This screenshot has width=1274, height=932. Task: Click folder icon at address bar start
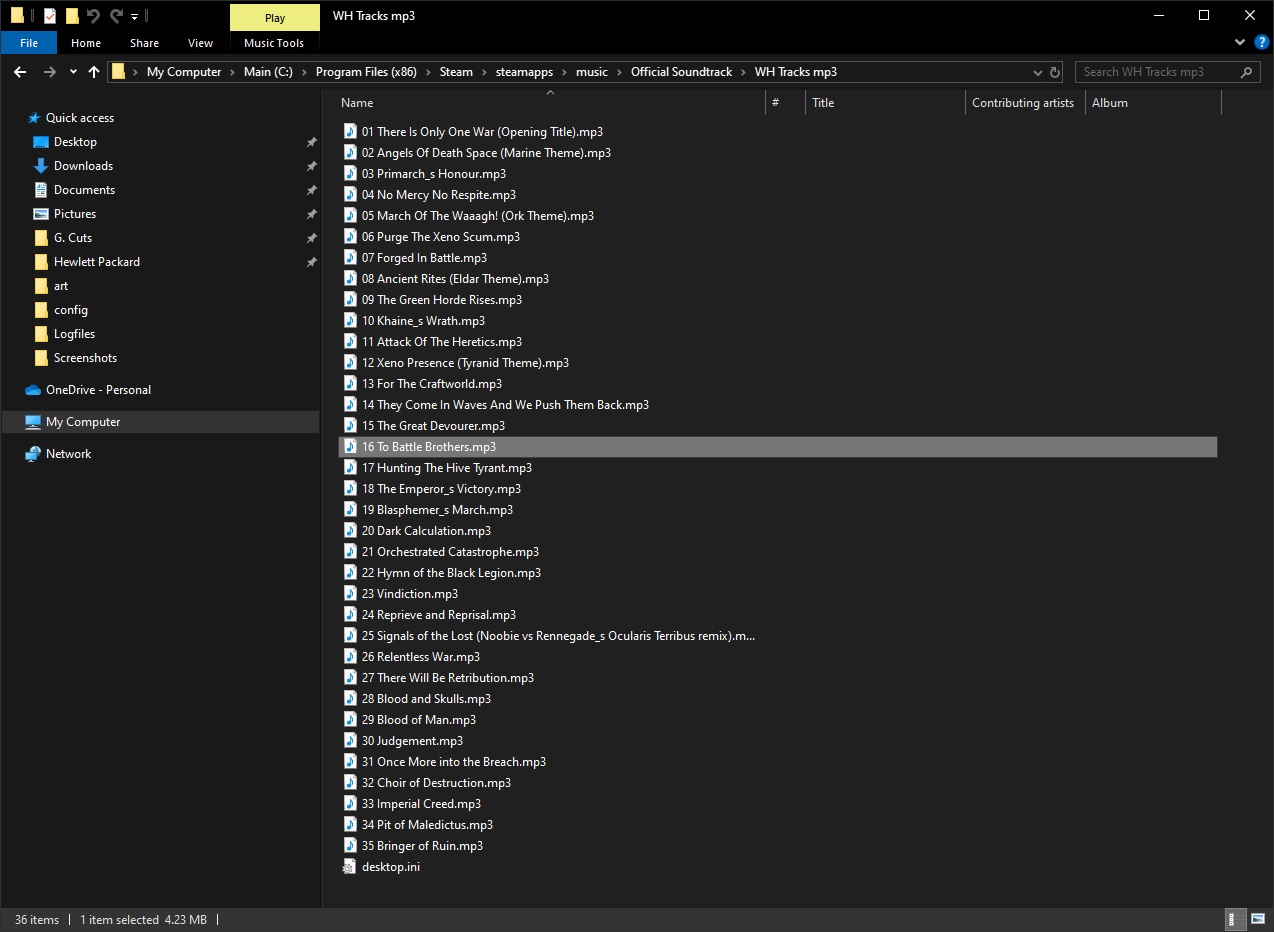coord(119,72)
